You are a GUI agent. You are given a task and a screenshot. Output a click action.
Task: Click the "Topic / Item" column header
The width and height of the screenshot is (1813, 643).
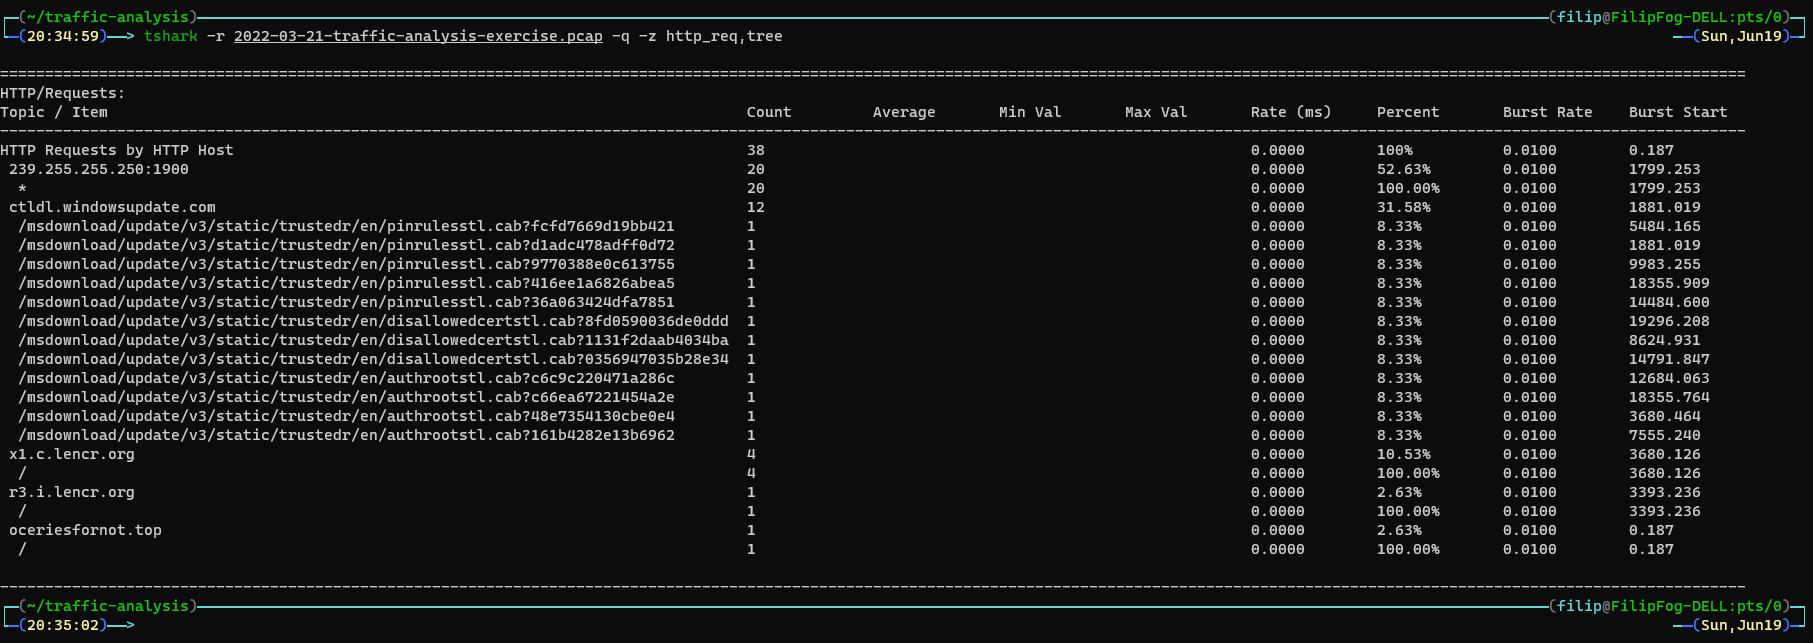(54, 112)
